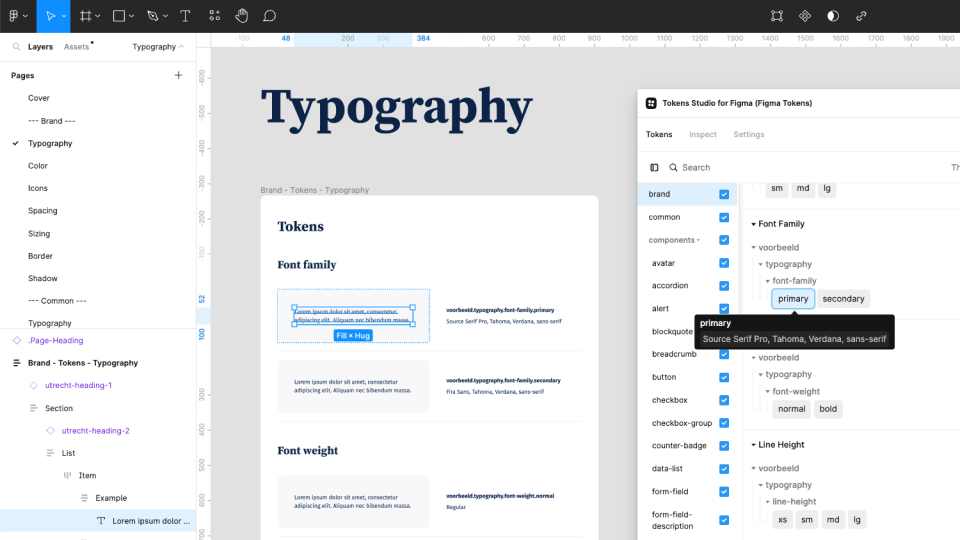Switch to the Layers tab
Viewport: 960px width, 540px height.
coord(40,47)
